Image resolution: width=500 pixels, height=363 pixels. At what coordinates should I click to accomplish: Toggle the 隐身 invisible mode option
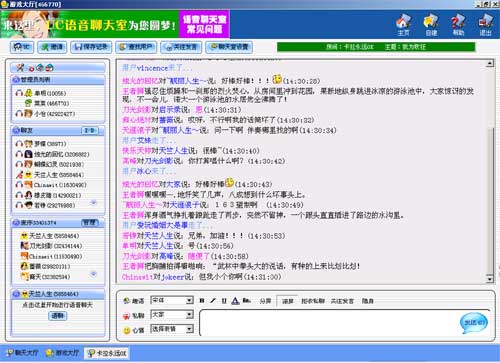[368, 301]
